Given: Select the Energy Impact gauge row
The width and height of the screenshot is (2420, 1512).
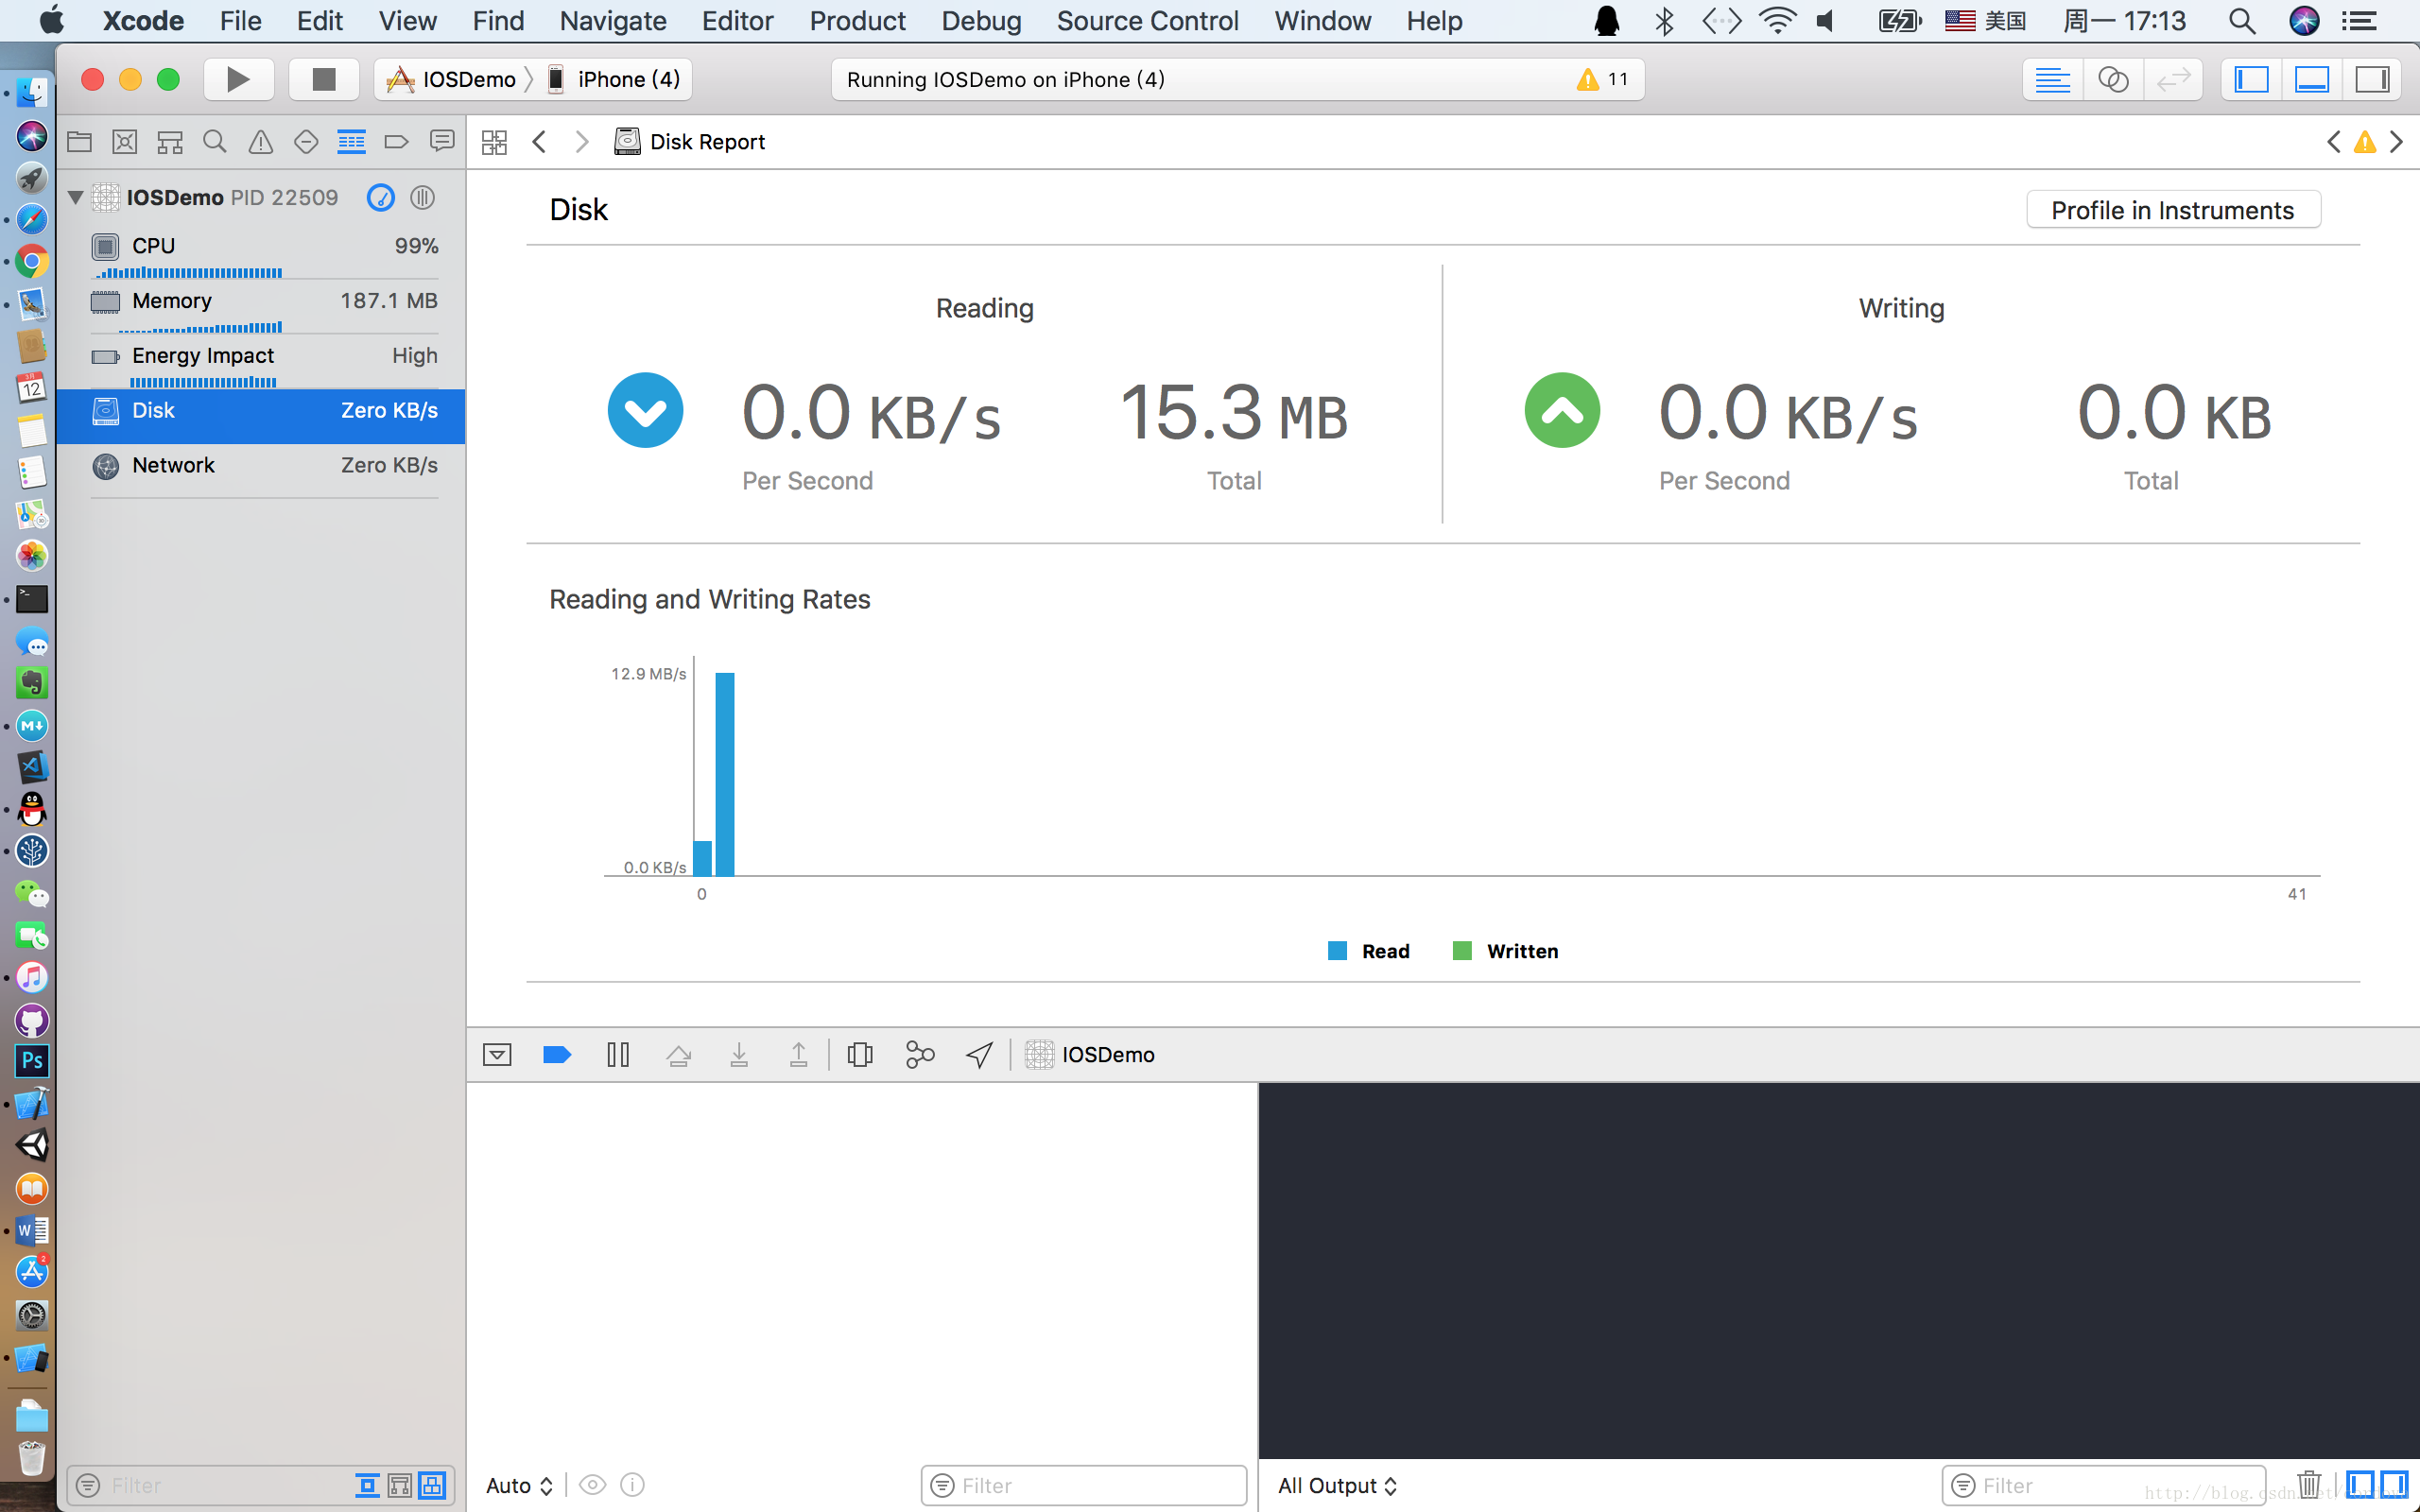Looking at the screenshot, I should click(x=262, y=362).
